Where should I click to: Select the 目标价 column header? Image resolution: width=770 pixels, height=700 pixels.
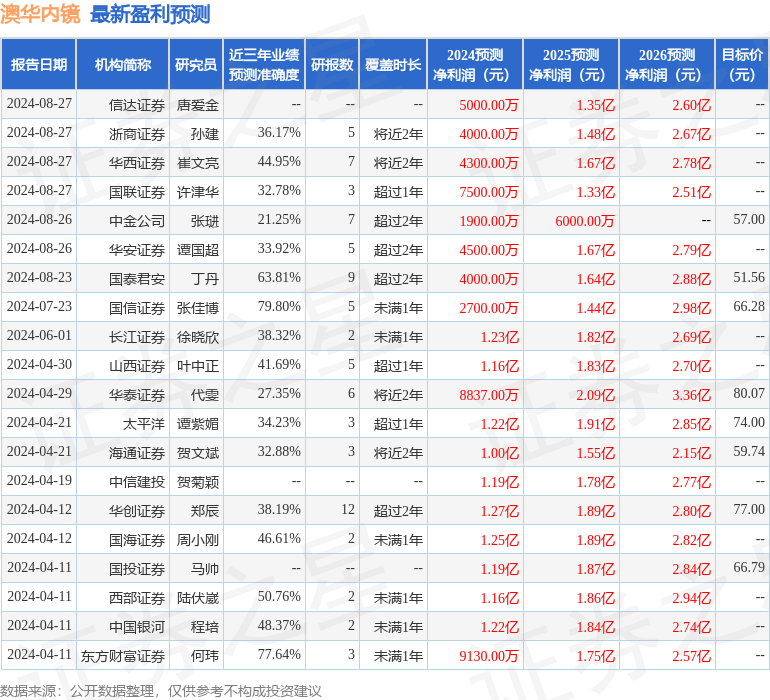(x=742, y=64)
